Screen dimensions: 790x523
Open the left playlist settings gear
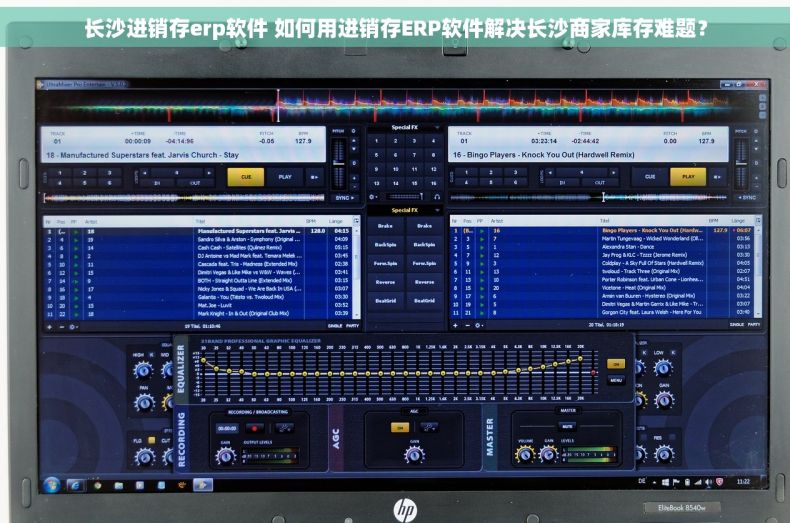(x=73, y=326)
